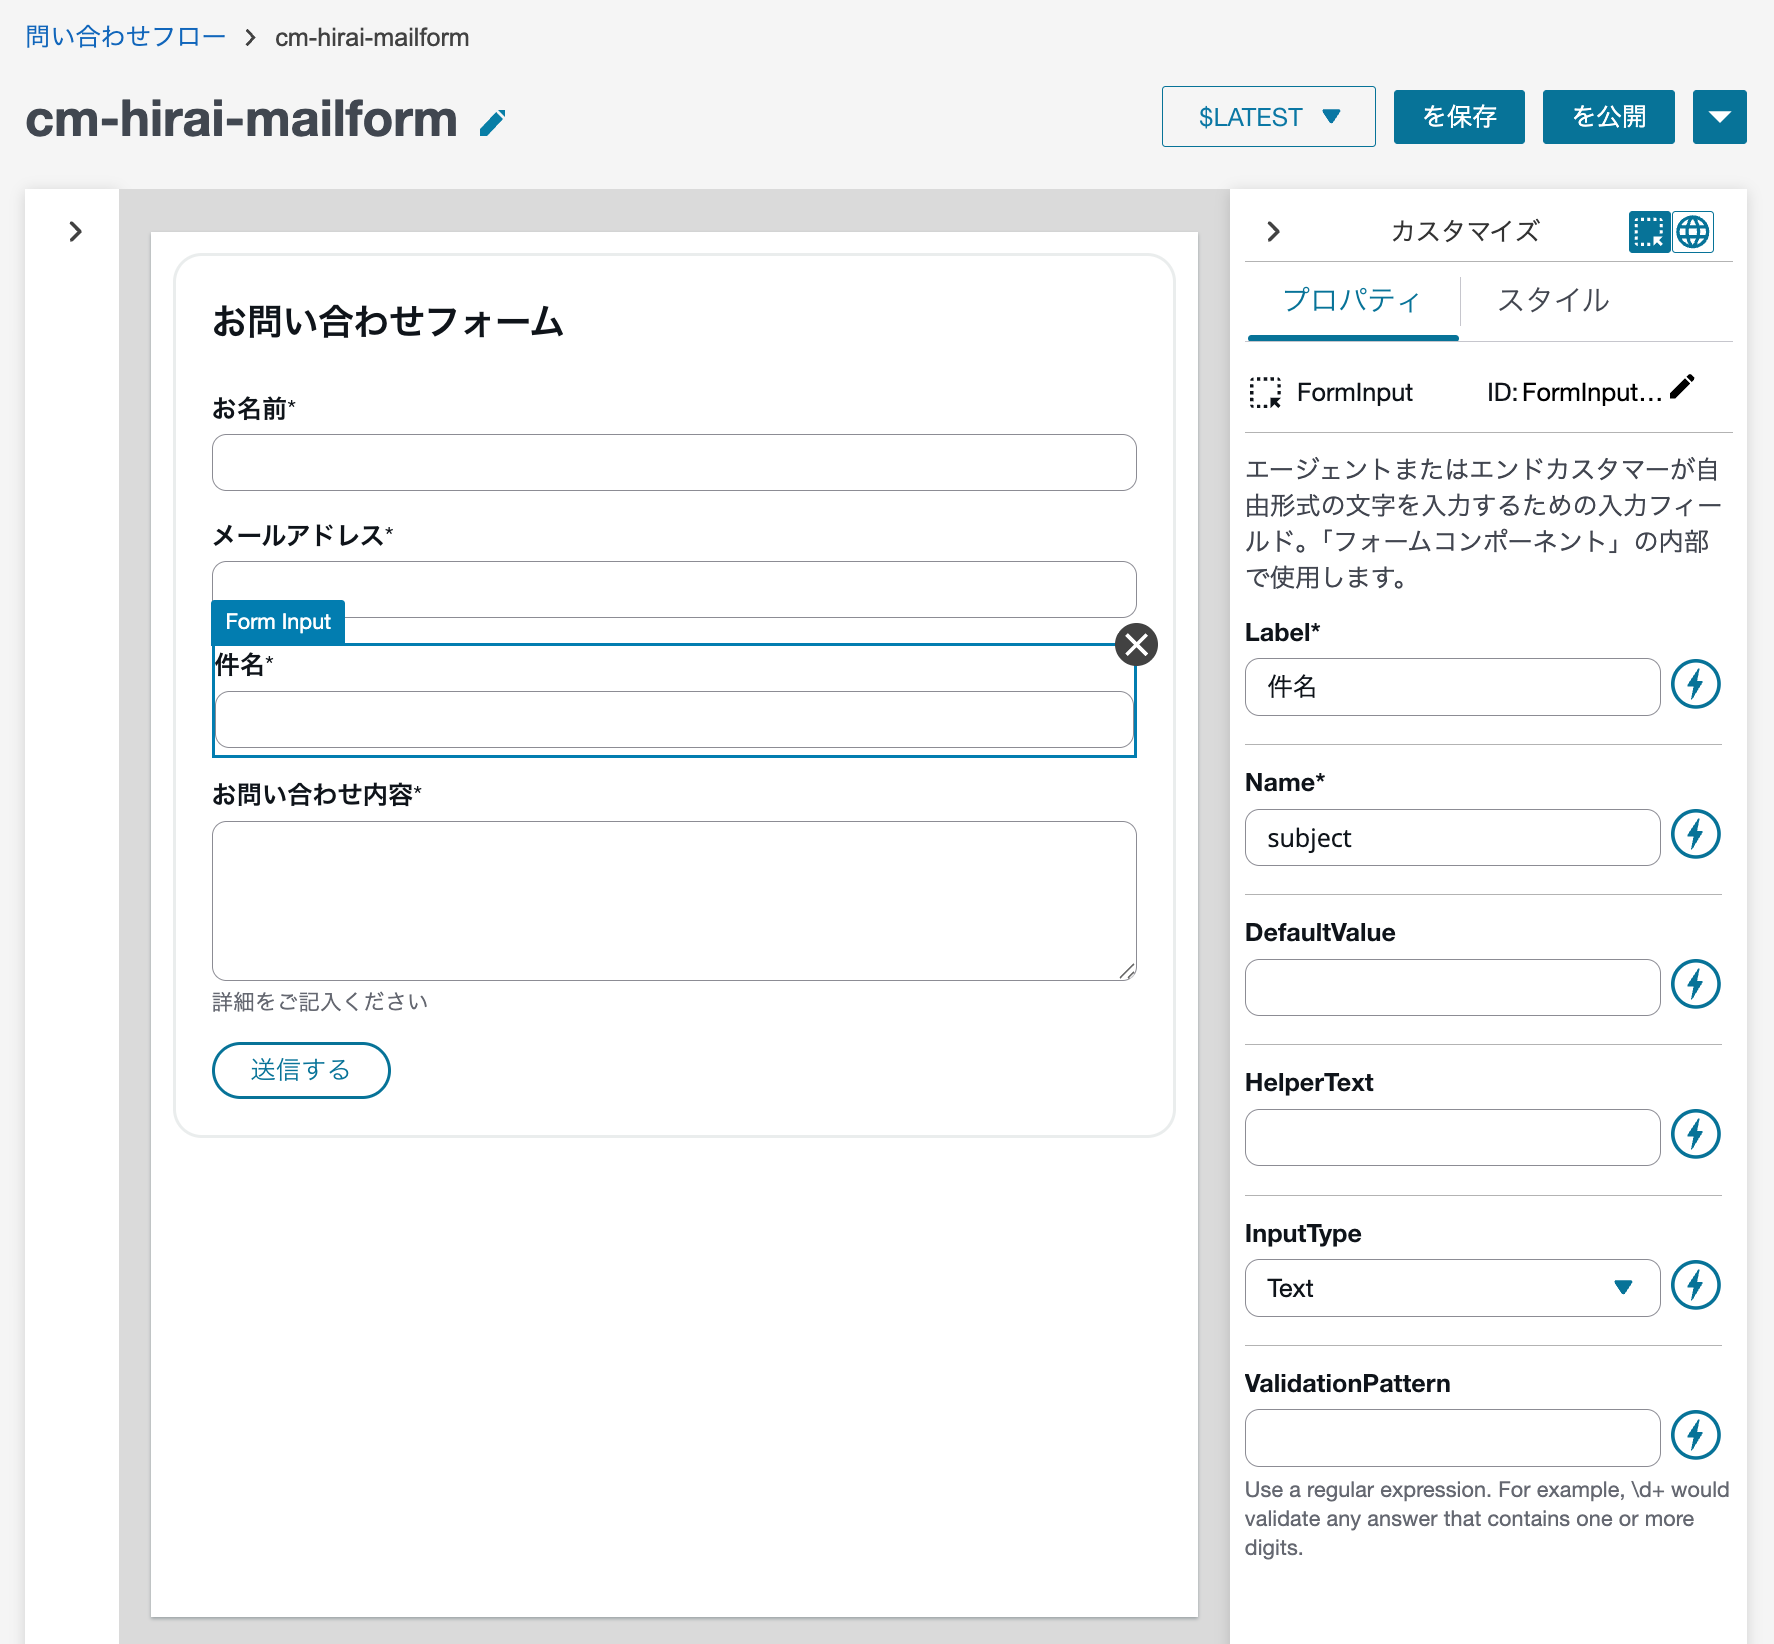Open the $LATEST version dropdown
Image resolution: width=1774 pixels, height=1644 pixels.
coord(1268,117)
